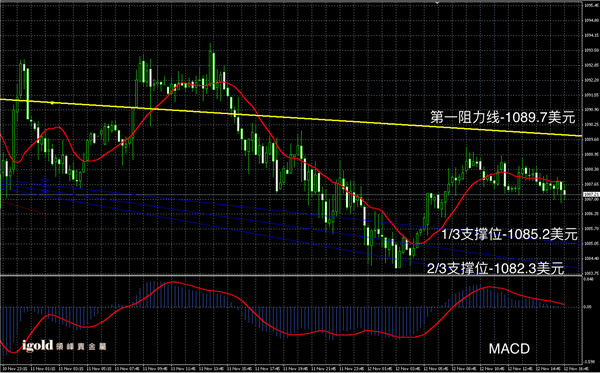600x373 pixels.
Task: Select the yellow first resistance trendline
Action: click(291, 118)
